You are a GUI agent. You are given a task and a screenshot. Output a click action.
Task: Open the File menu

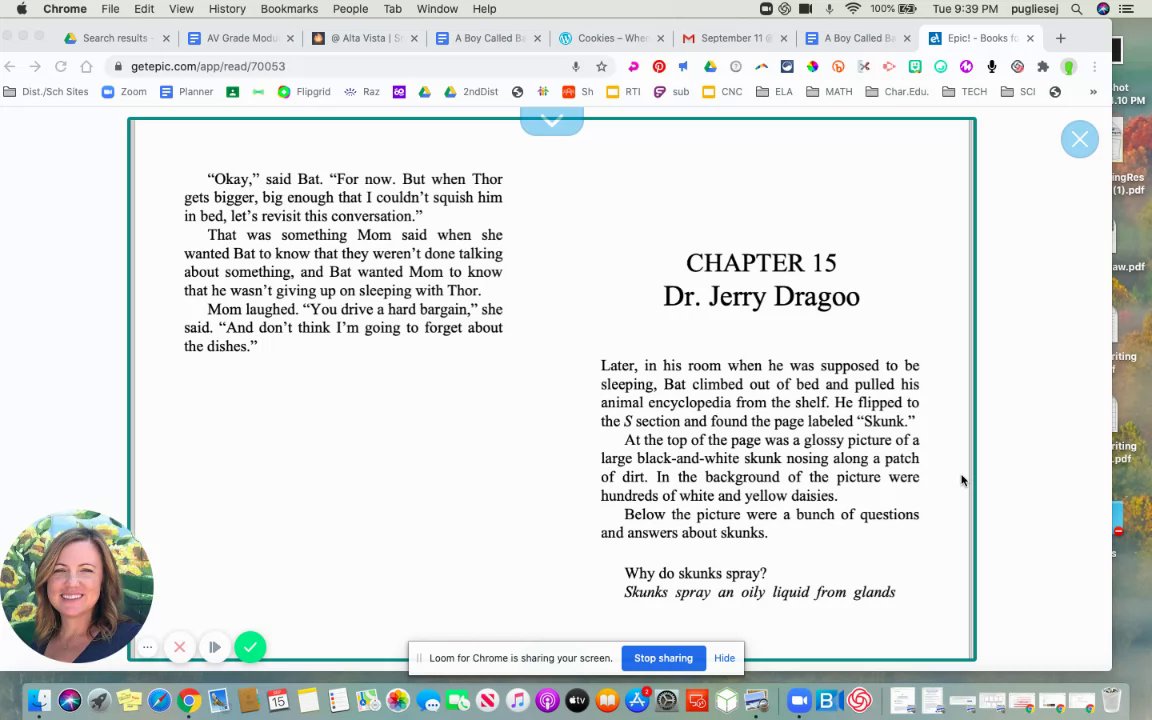tap(110, 9)
